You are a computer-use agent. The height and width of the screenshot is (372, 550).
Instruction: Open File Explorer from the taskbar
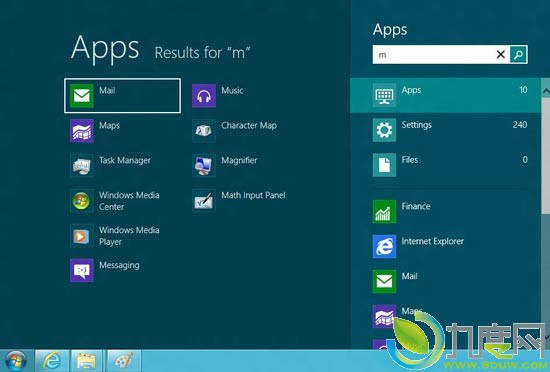click(x=87, y=361)
